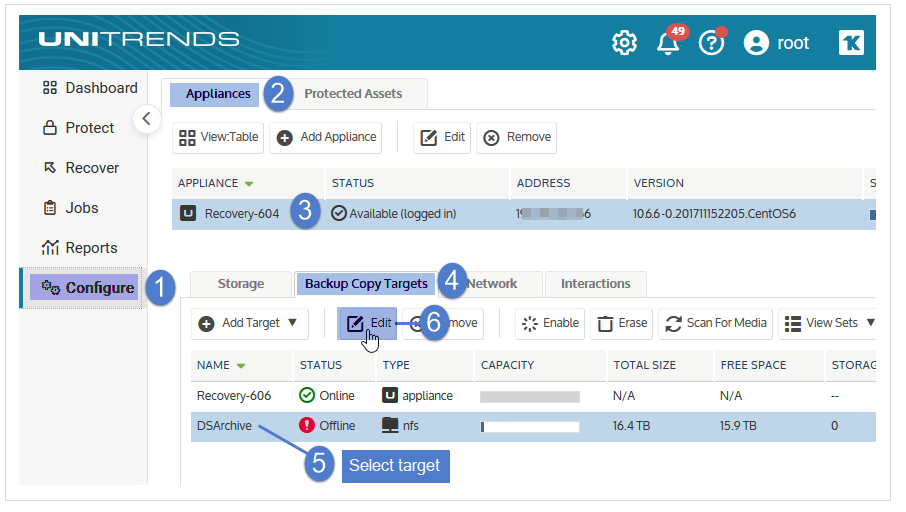Viewport: 906px width, 512px height.
Task: Click the nfs type icon for DSArchive
Action: pyautogui.click(x=390, y=425)
